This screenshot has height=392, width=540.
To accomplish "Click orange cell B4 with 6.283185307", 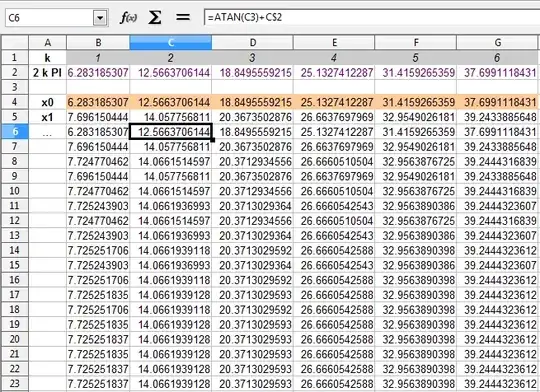I will (98, 102).
